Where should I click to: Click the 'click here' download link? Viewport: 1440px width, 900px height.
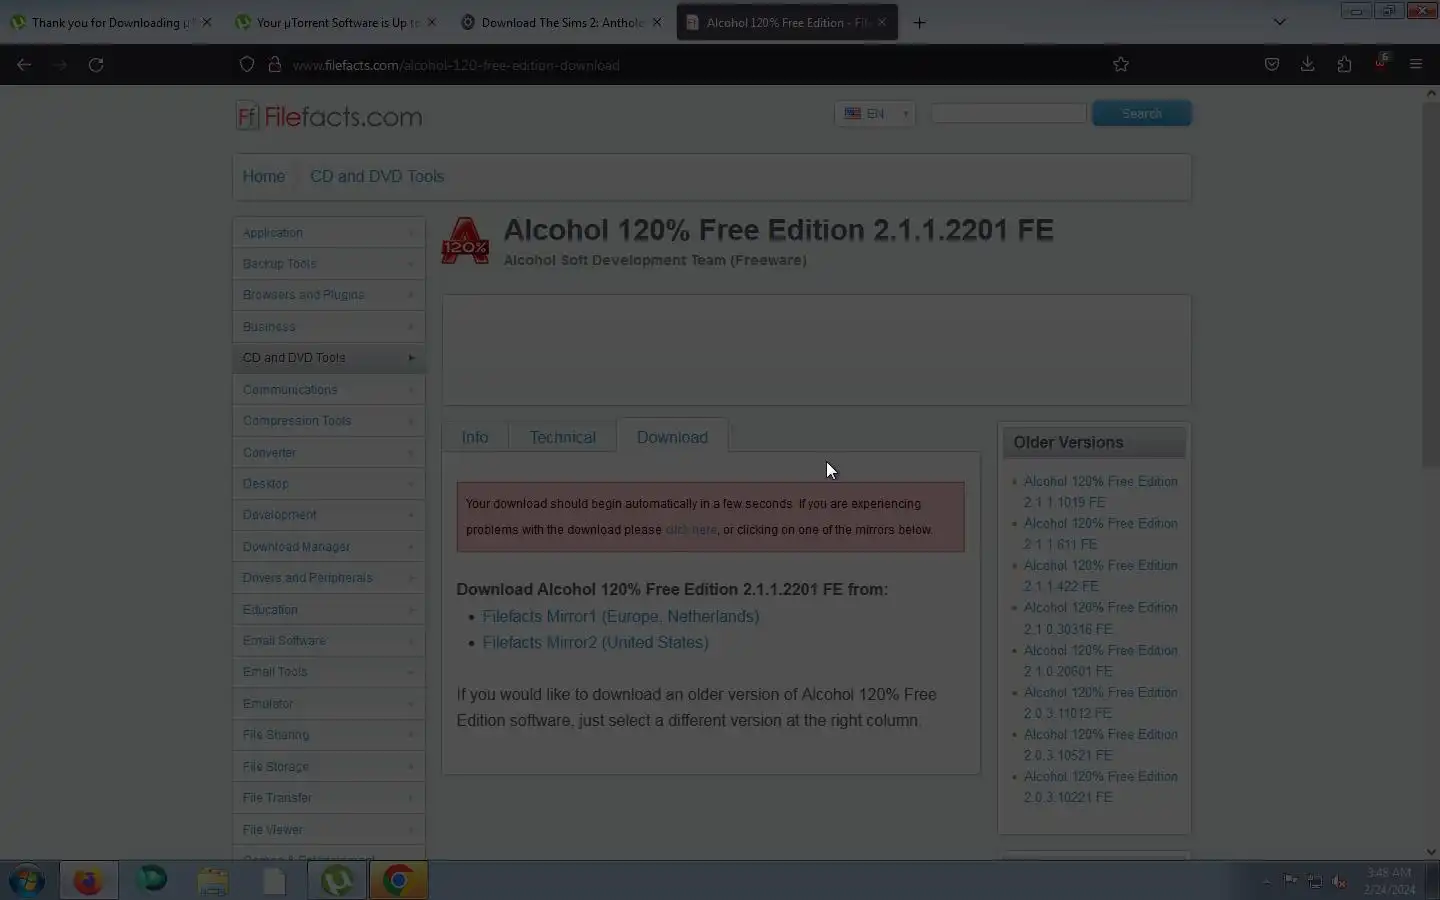(691, 530)
